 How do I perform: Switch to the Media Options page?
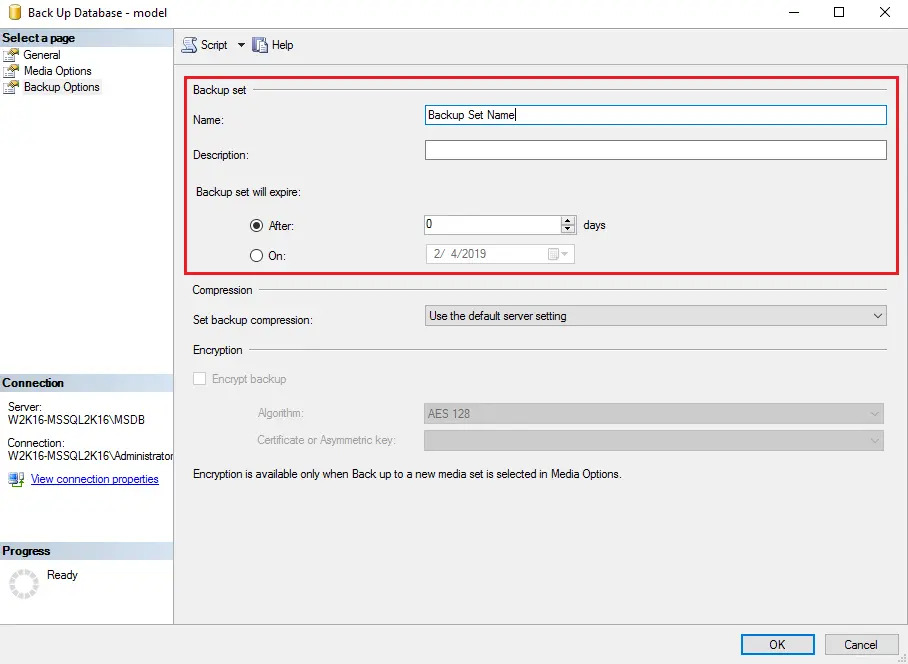58,71
